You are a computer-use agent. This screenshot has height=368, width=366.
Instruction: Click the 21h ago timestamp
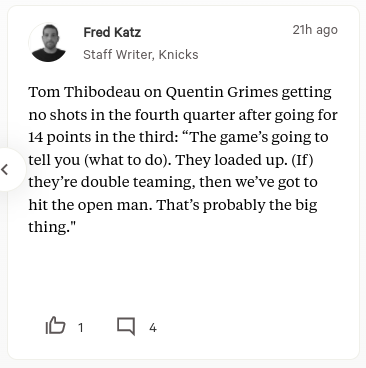pyautogui.click(x=315, y=30)
